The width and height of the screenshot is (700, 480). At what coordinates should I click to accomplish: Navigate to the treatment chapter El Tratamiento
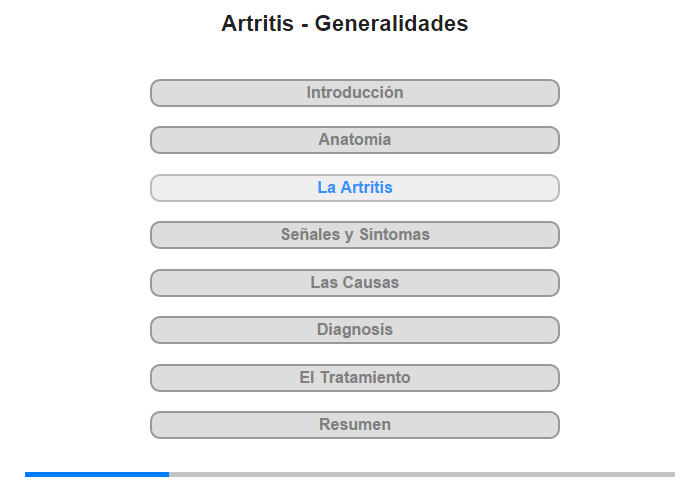[x=354, y=378]
